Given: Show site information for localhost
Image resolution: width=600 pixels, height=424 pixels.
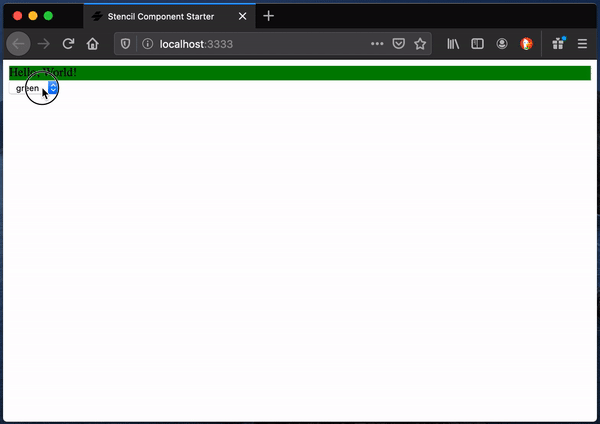Looking at the screenshot, I should (147, 44).
